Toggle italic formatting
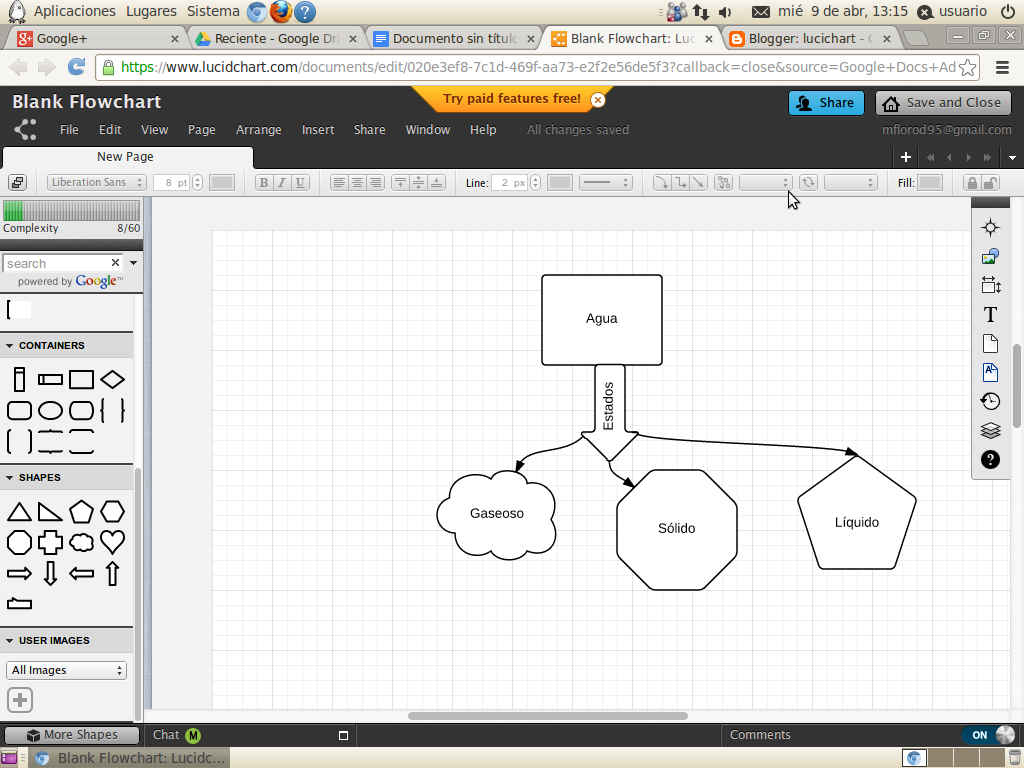The width and height of the screenshot is (1024, 768). (281, 182)
